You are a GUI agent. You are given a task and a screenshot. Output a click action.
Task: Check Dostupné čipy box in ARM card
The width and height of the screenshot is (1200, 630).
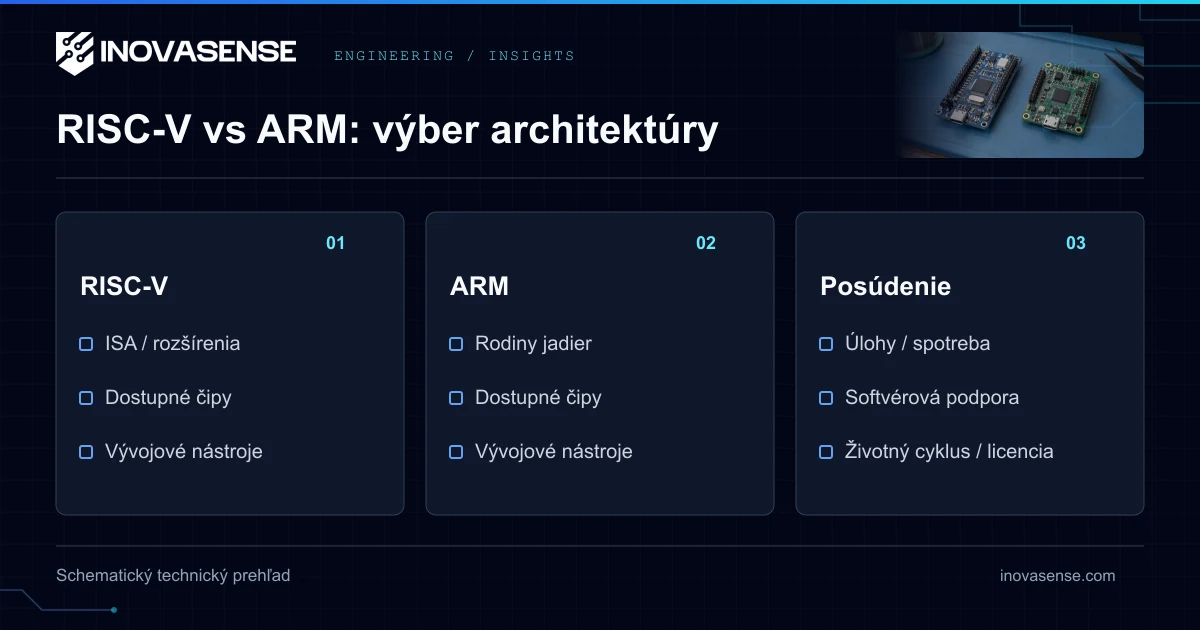[x=456, y=398]
